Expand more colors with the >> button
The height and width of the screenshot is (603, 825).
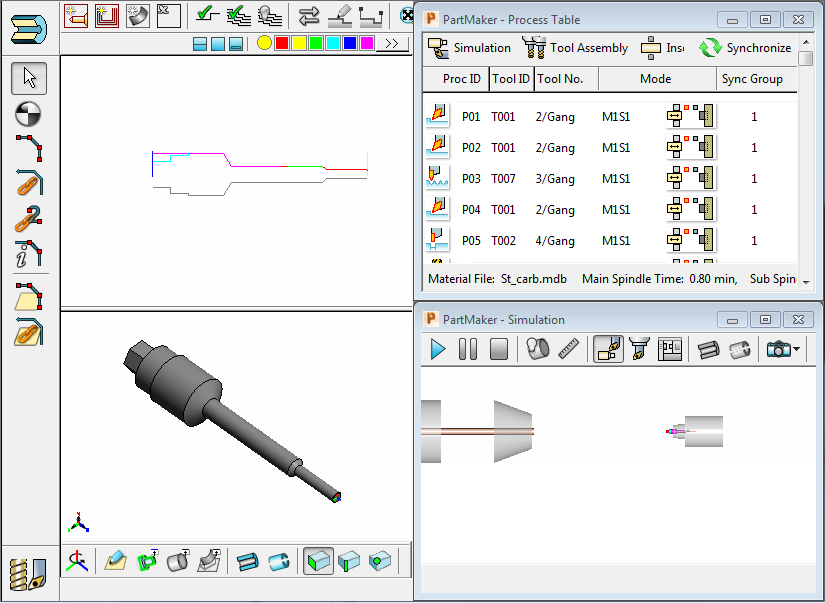[392, 44]
